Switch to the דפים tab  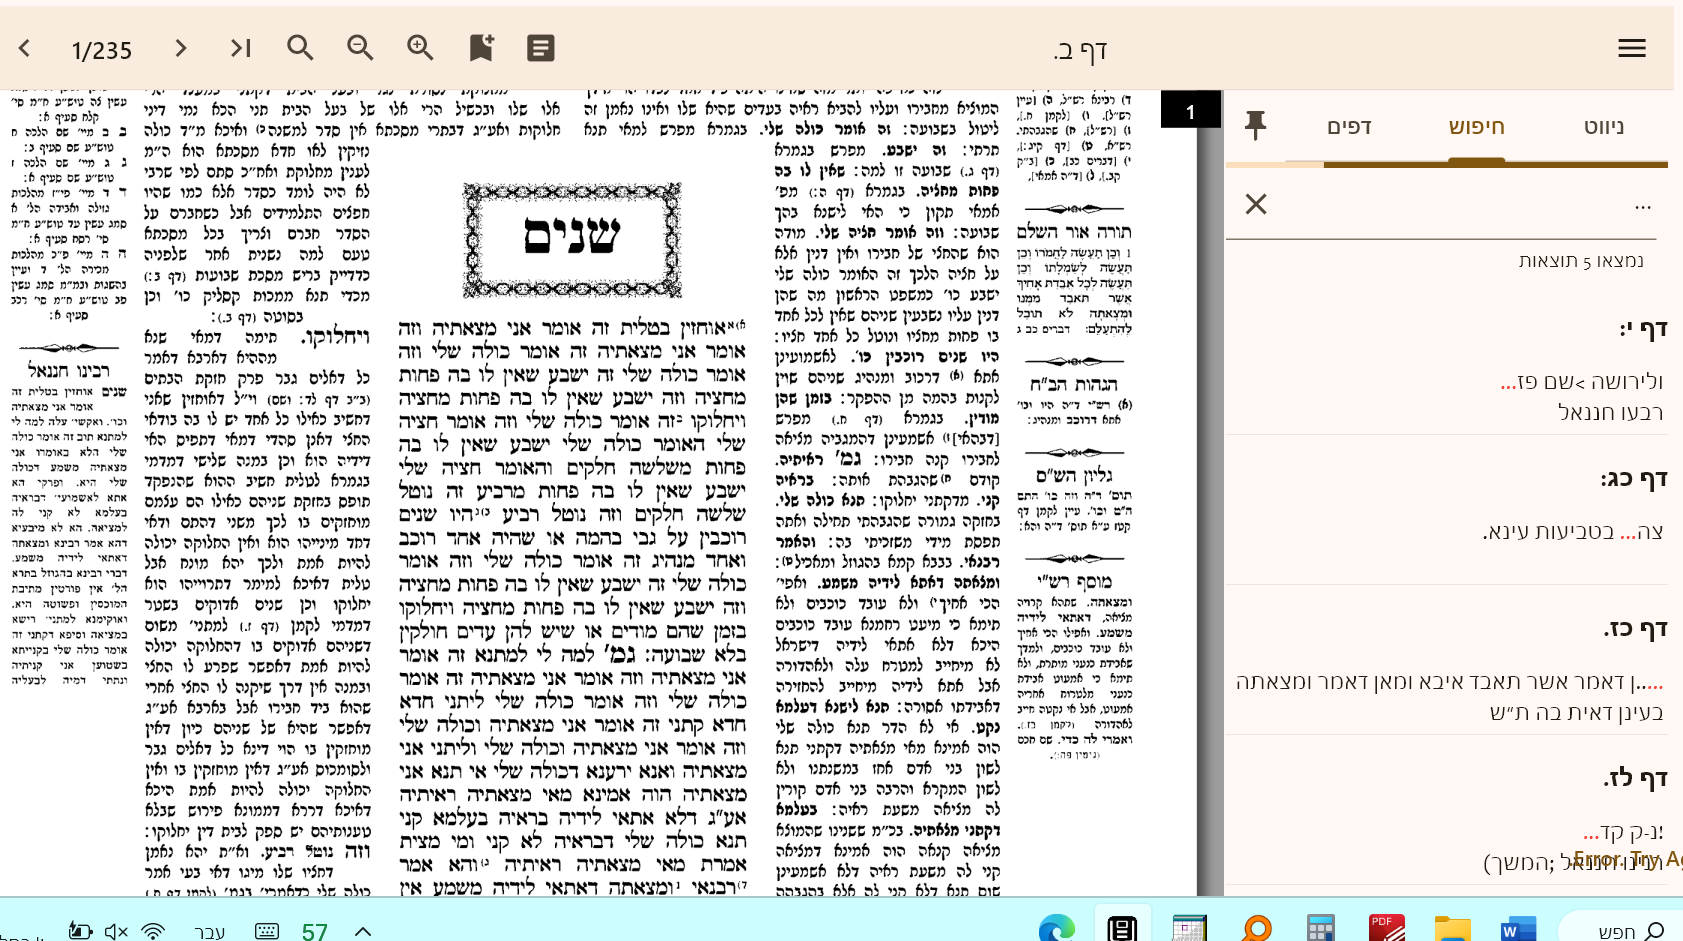[x=1349, y=127]
